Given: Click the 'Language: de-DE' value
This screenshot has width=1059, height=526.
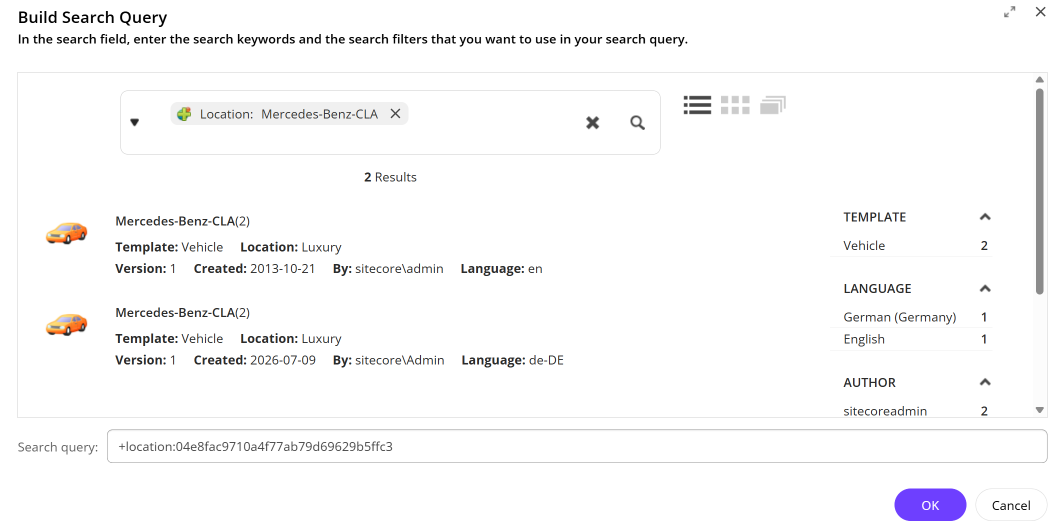Looking at the screenshot, I should pos(546,360).
